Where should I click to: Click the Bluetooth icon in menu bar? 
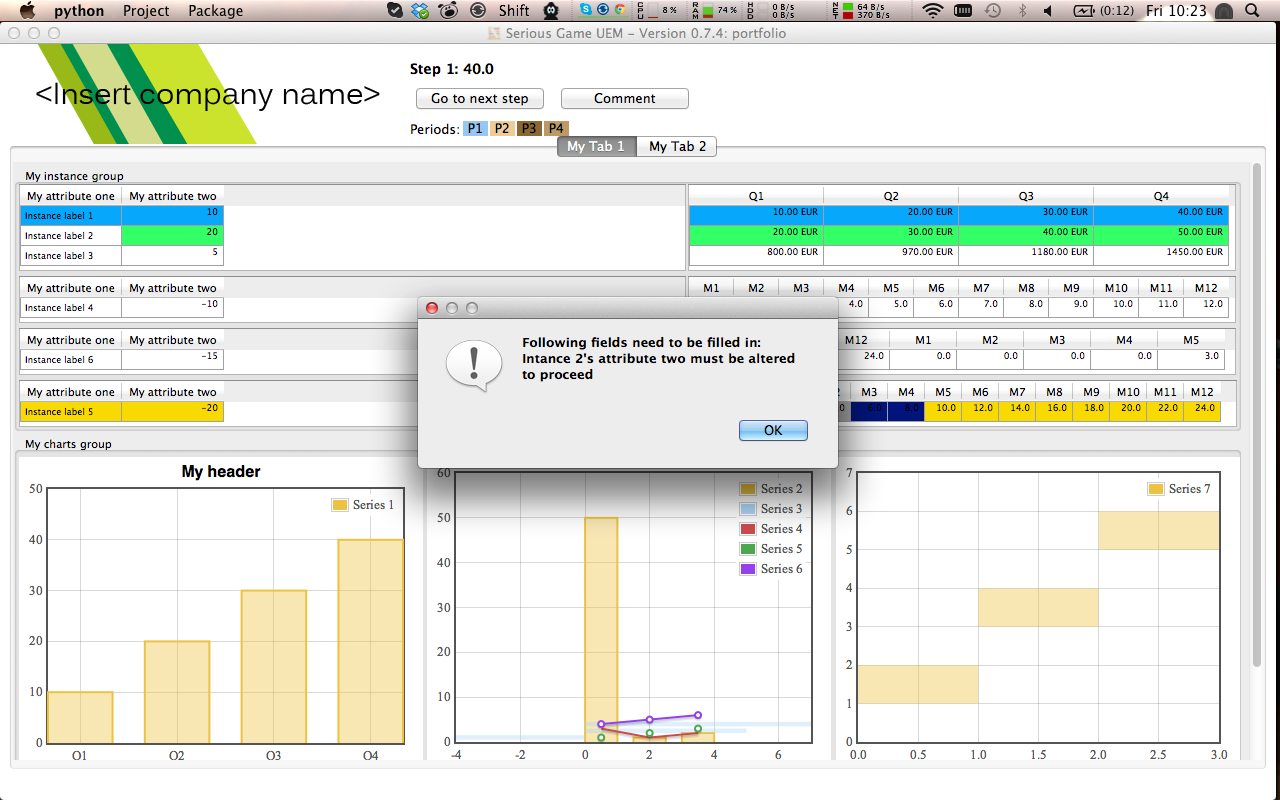point(1021,11)
